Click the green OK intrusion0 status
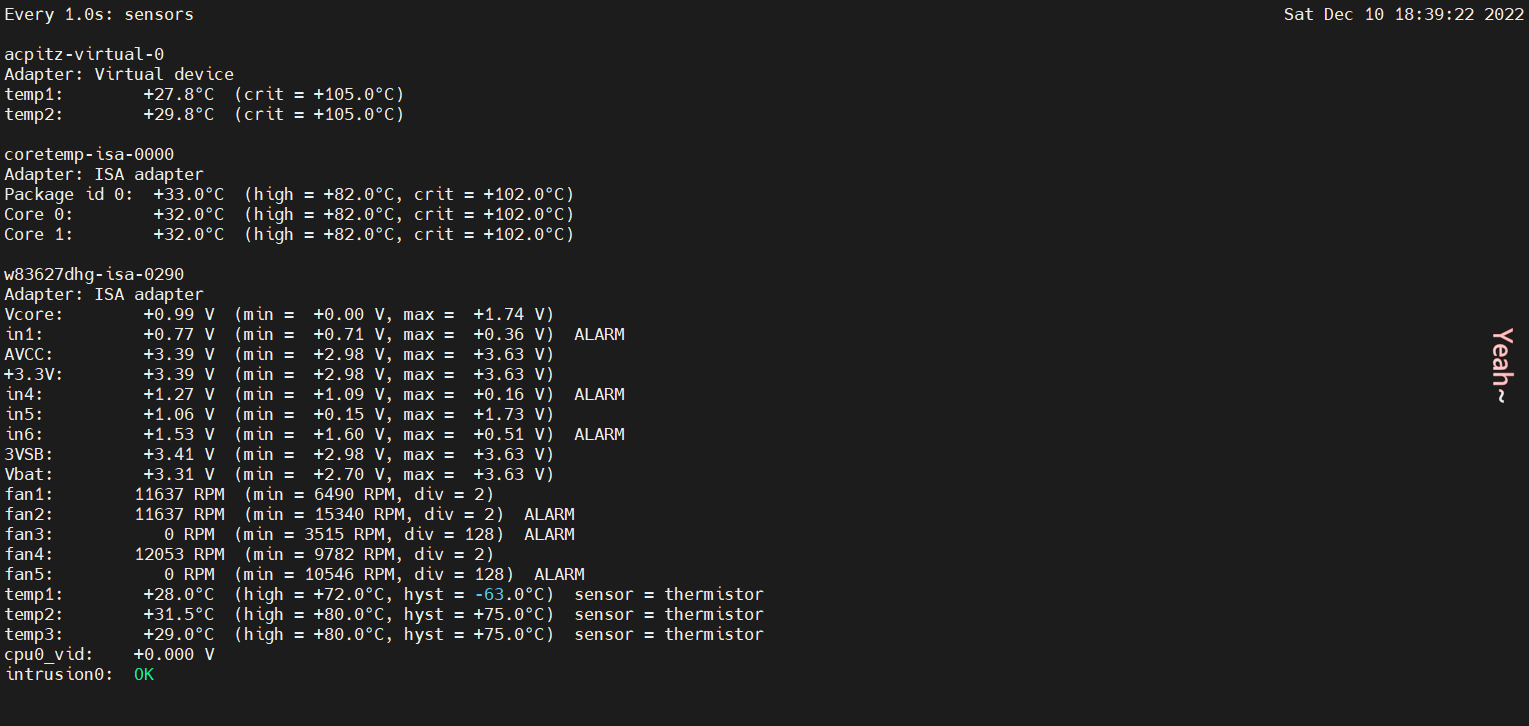 pos(144,674)
